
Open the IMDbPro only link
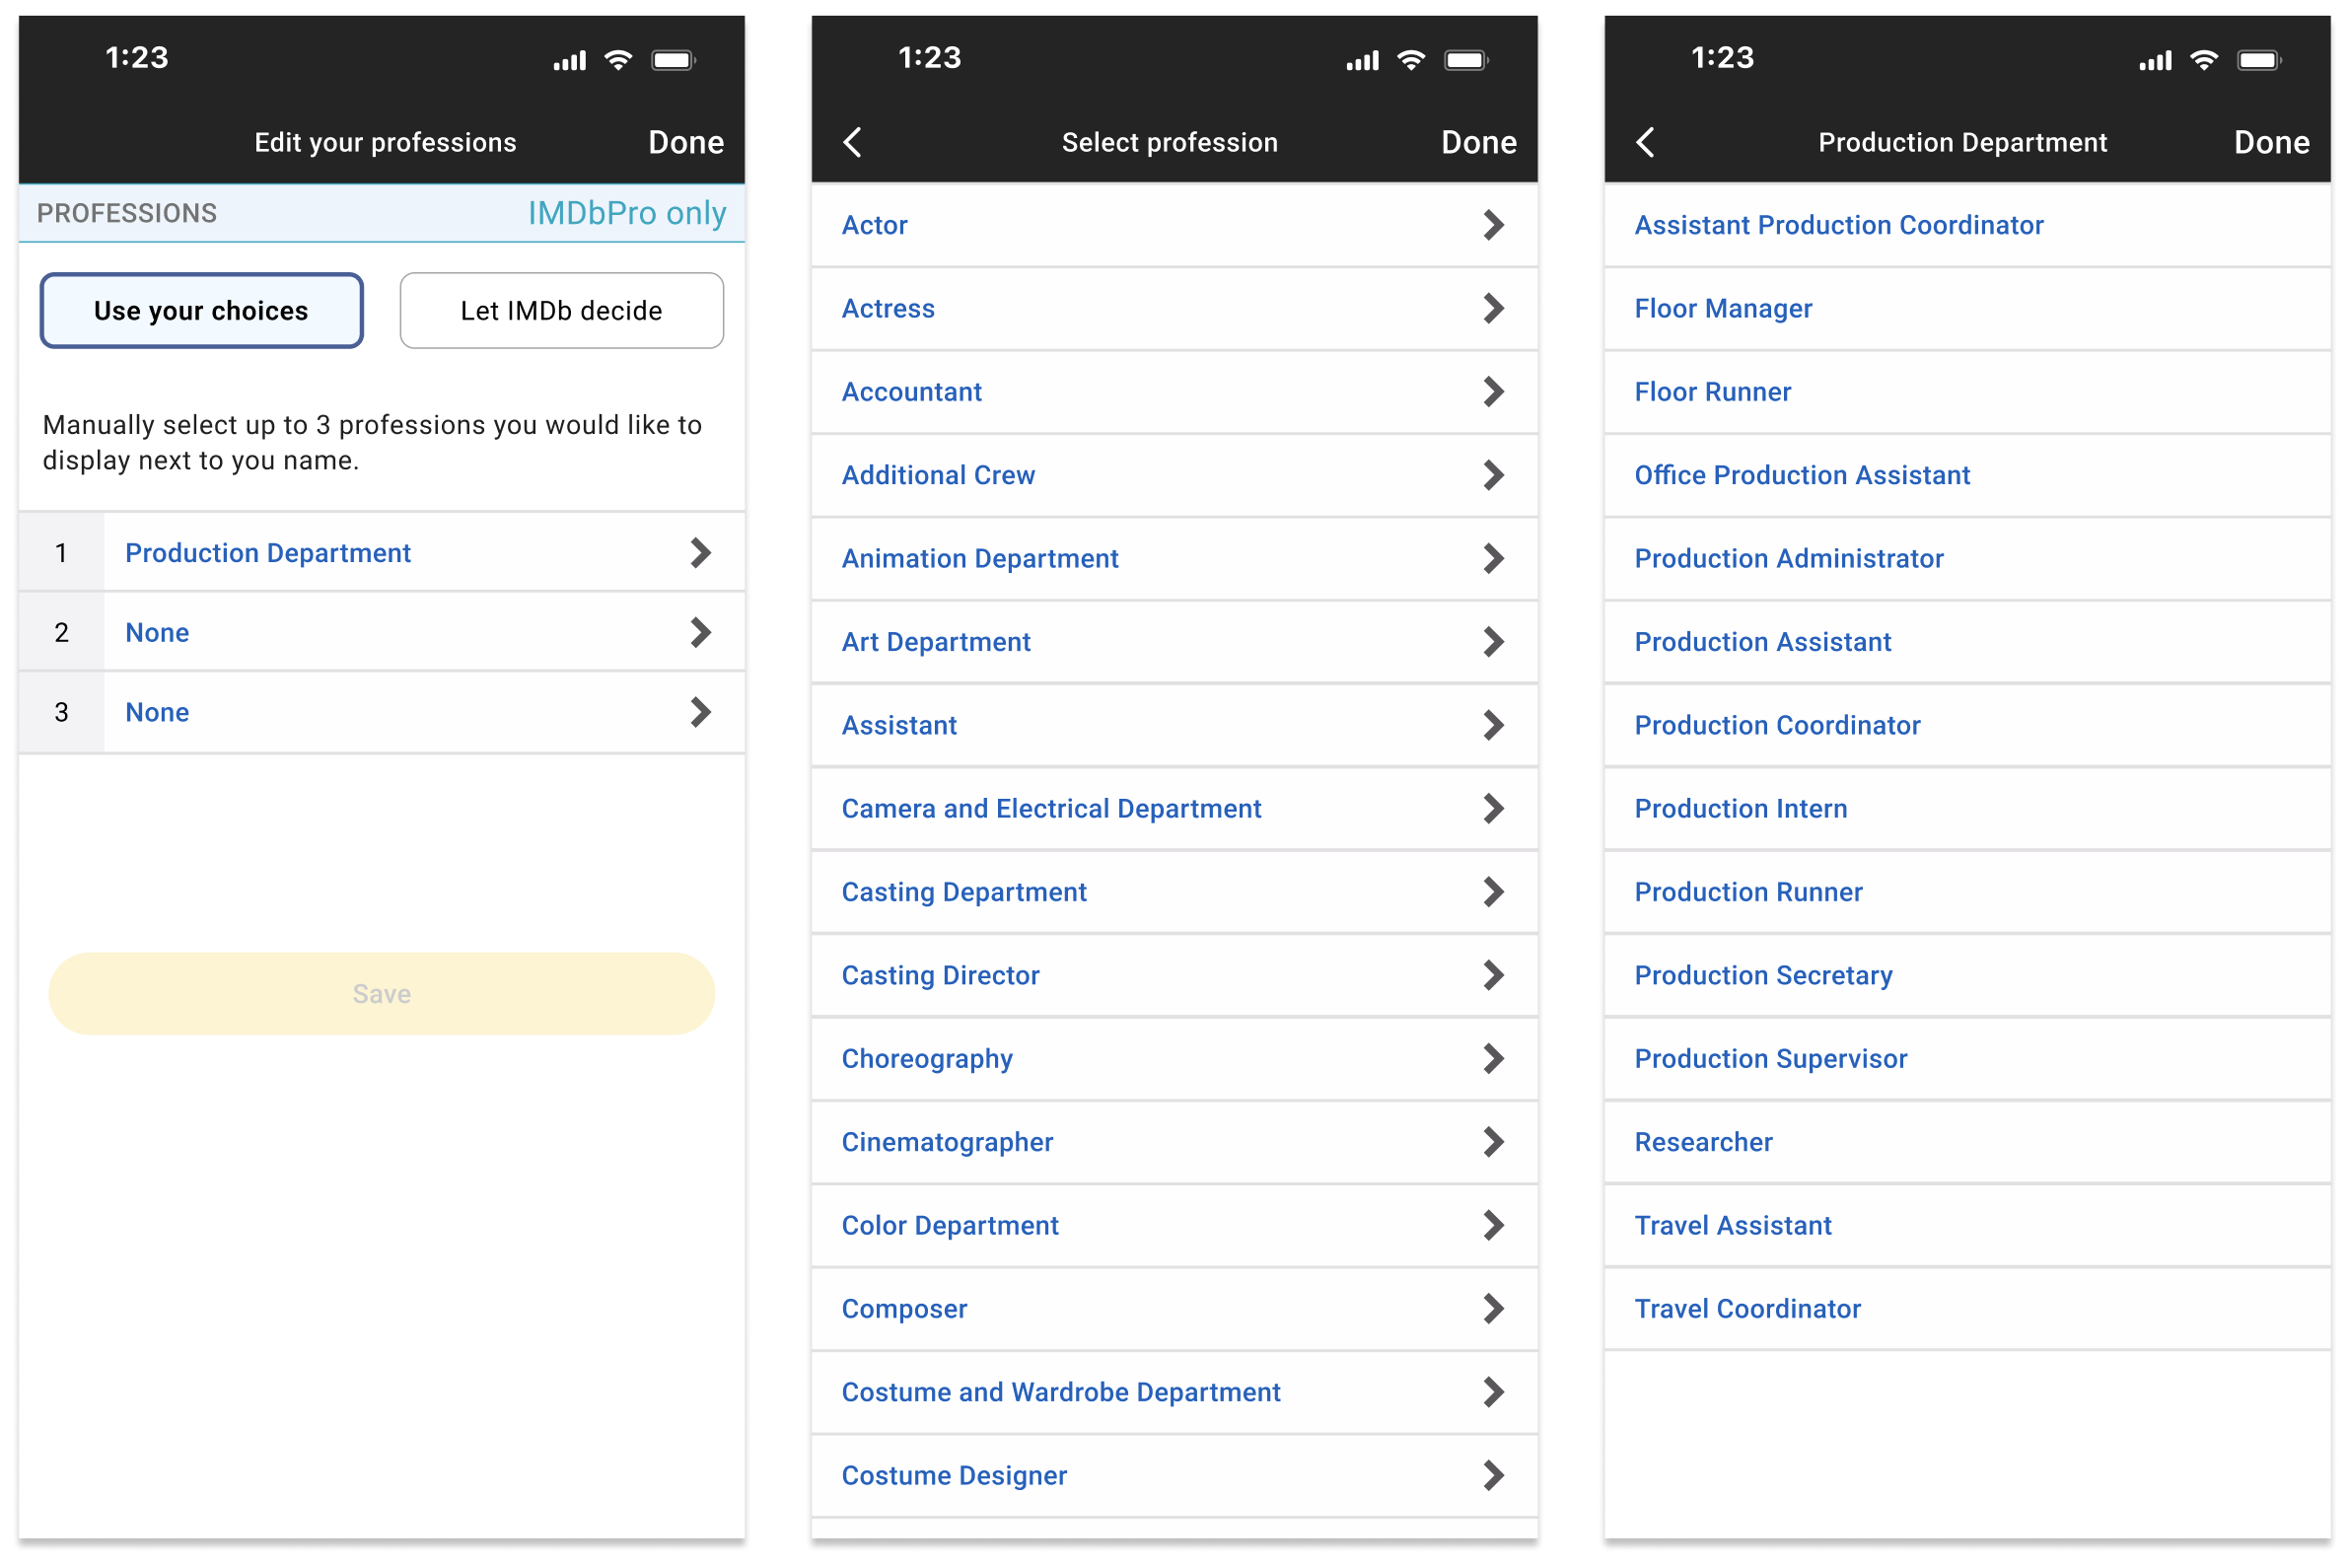click(626, 212)
